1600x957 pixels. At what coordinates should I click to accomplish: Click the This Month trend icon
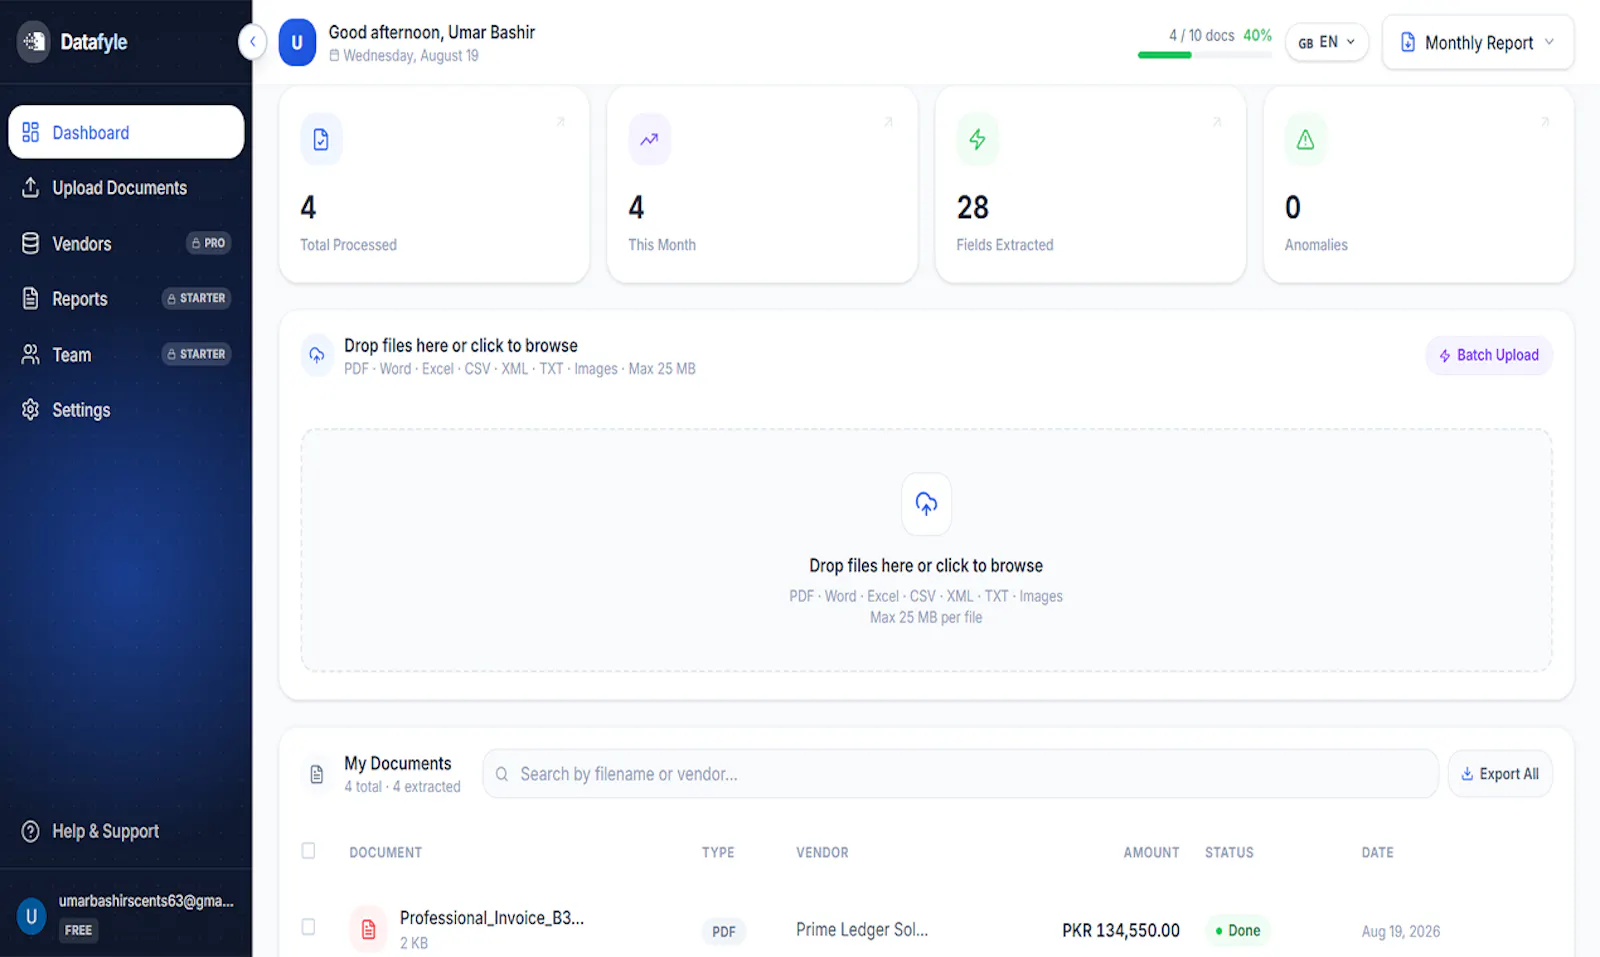(649, 140)
